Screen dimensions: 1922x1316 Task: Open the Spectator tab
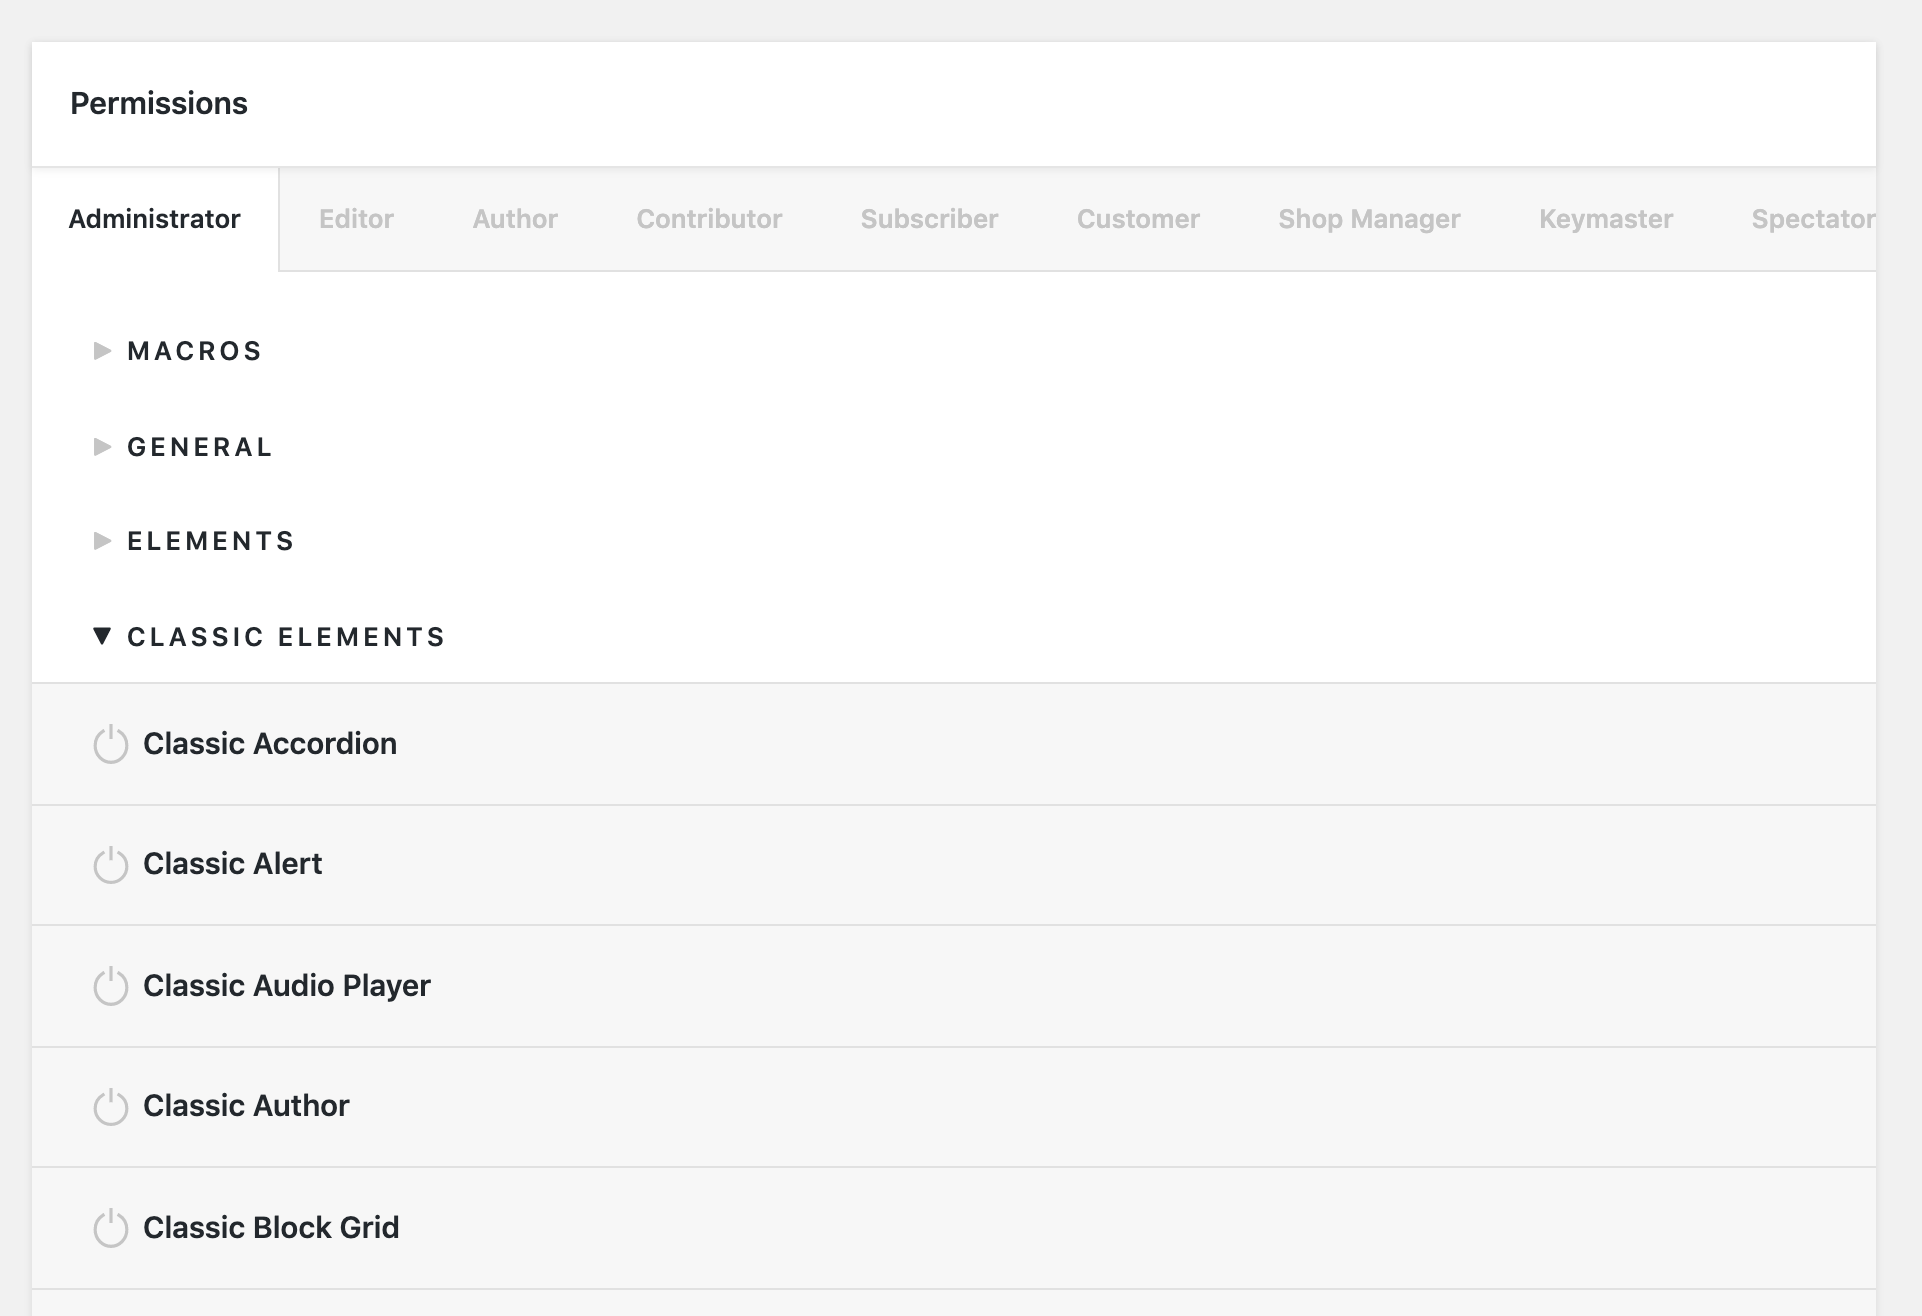point(1811,219)
